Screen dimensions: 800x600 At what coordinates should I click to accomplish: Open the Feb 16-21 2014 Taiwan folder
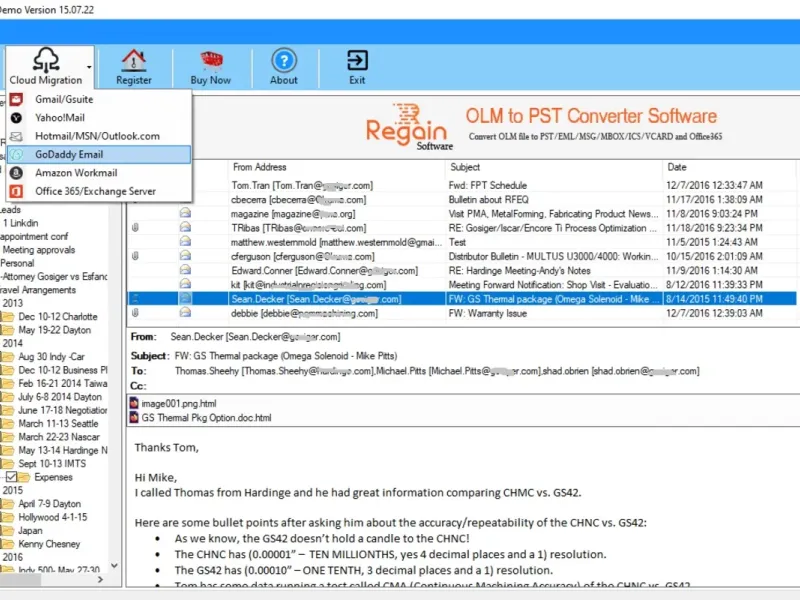63,383
